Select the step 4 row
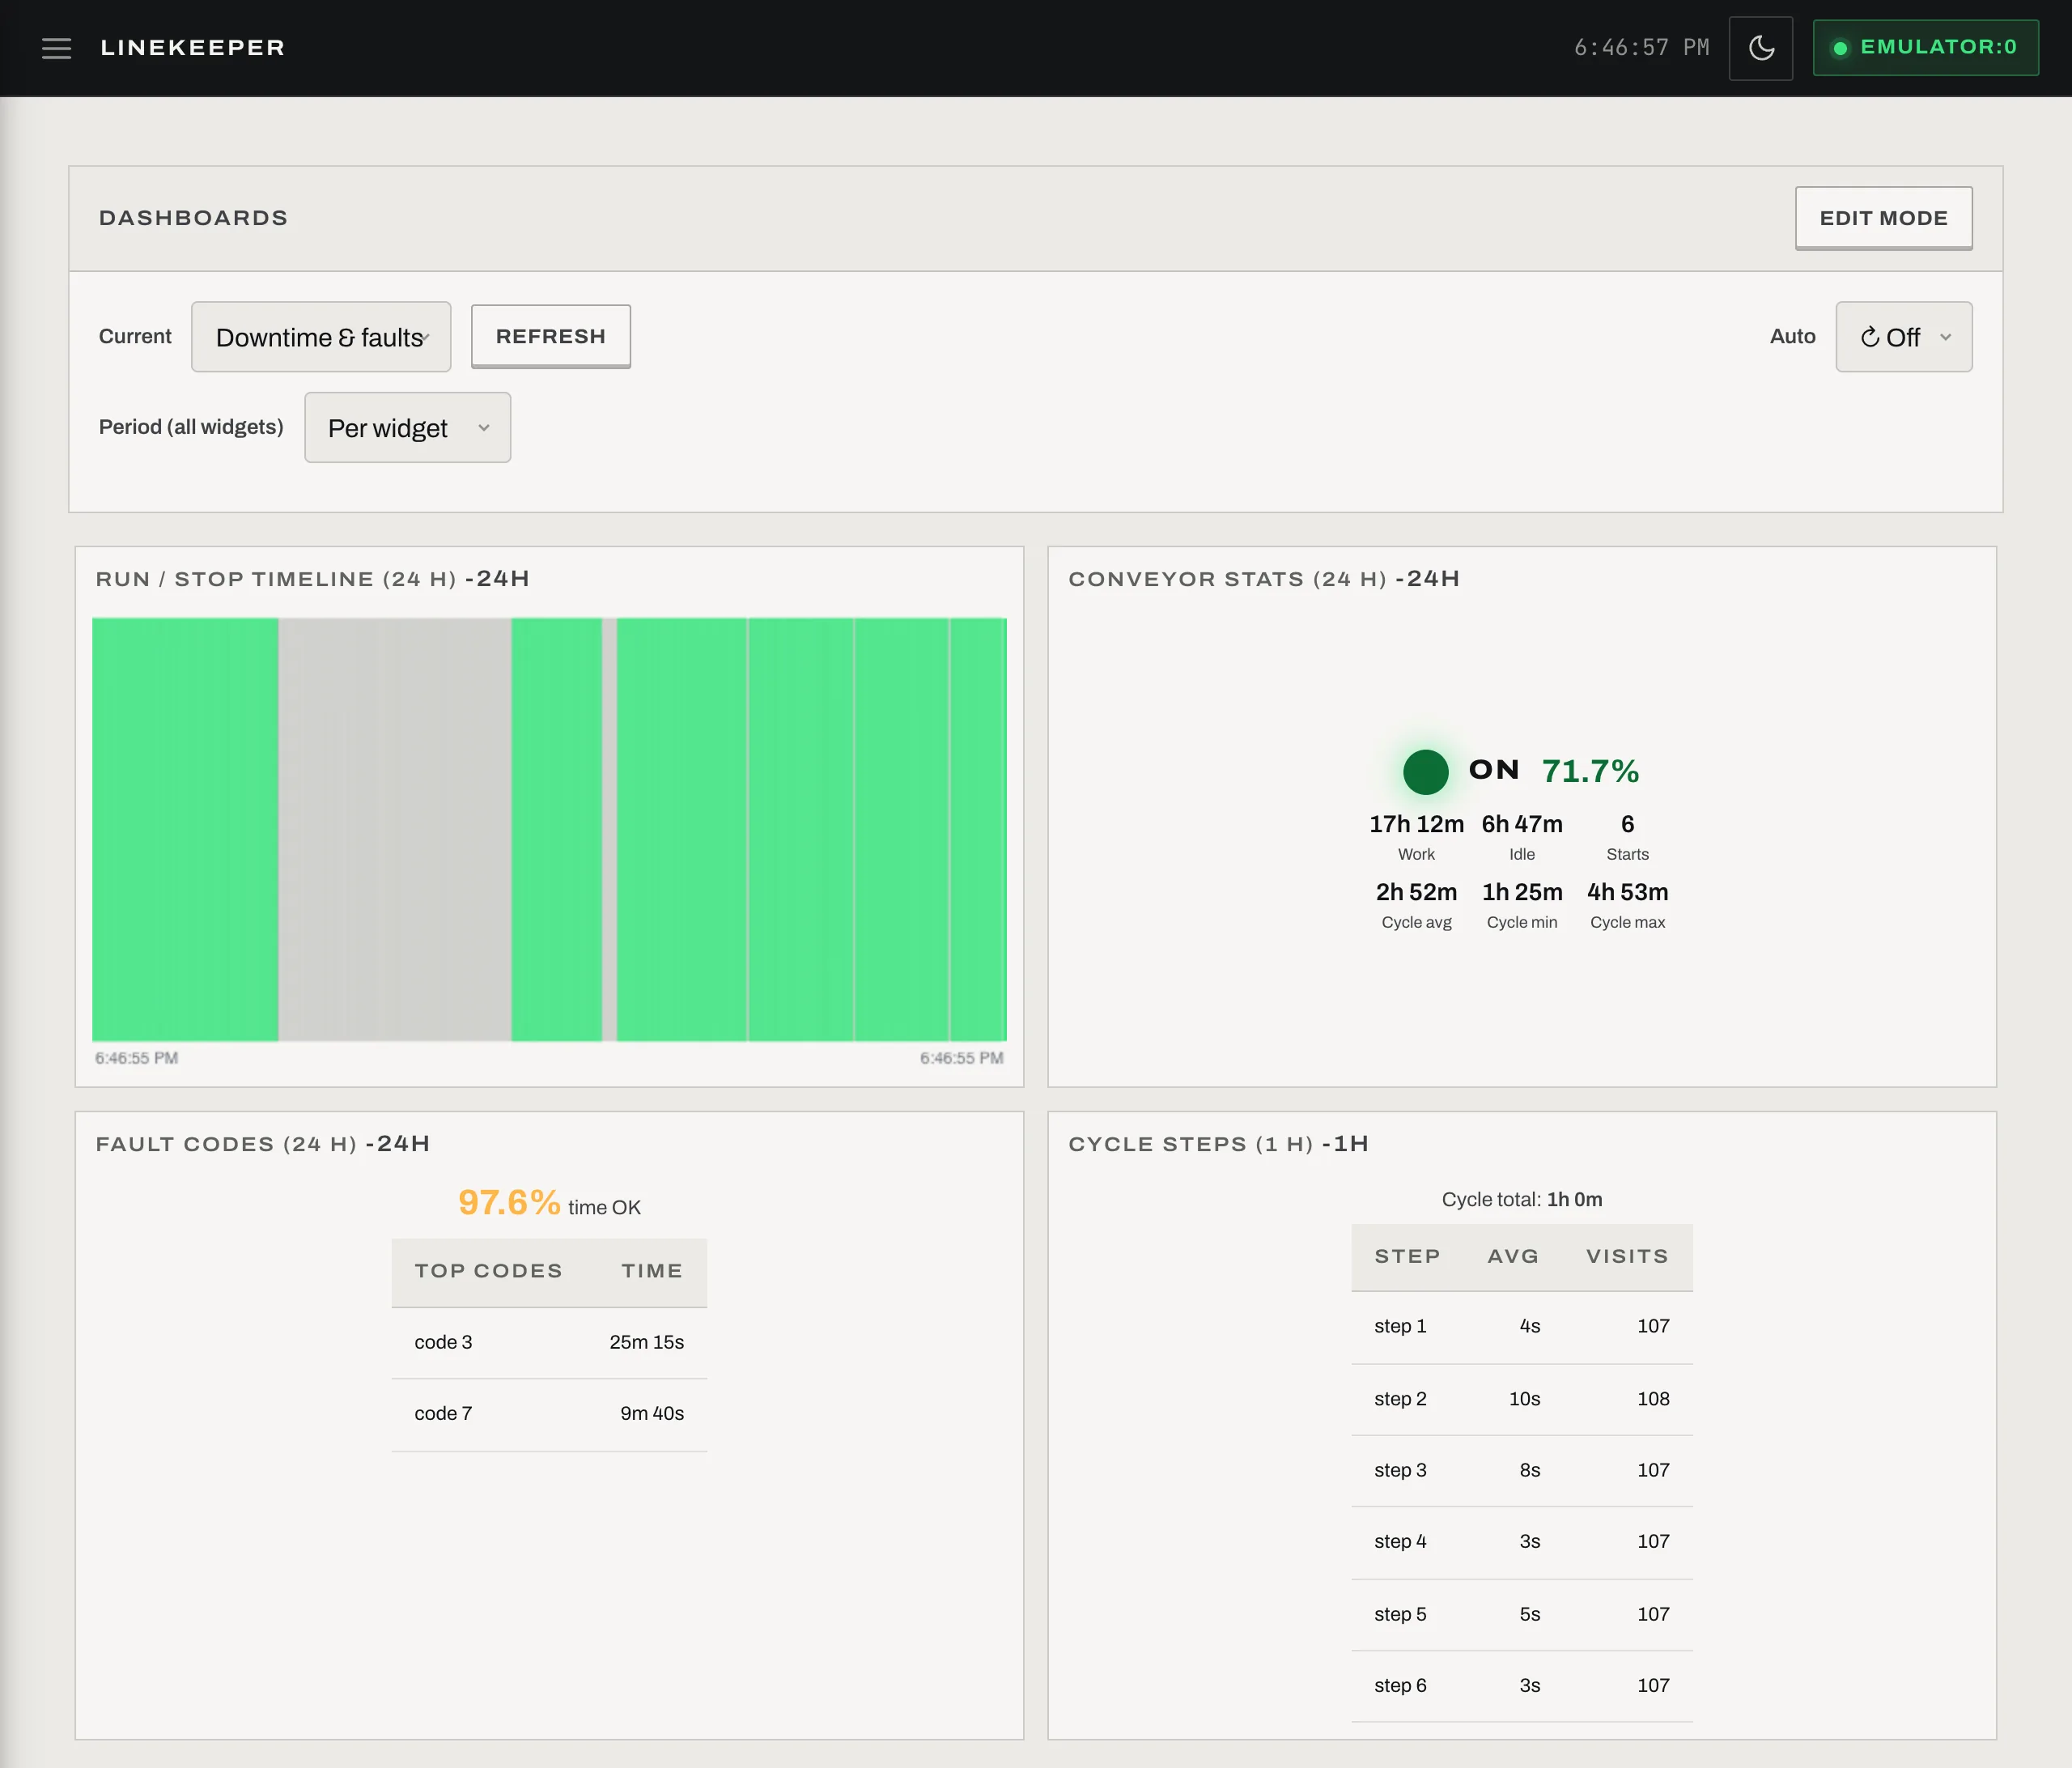Viewport: 2072px width, 1768px height. coord(1522,1542)
